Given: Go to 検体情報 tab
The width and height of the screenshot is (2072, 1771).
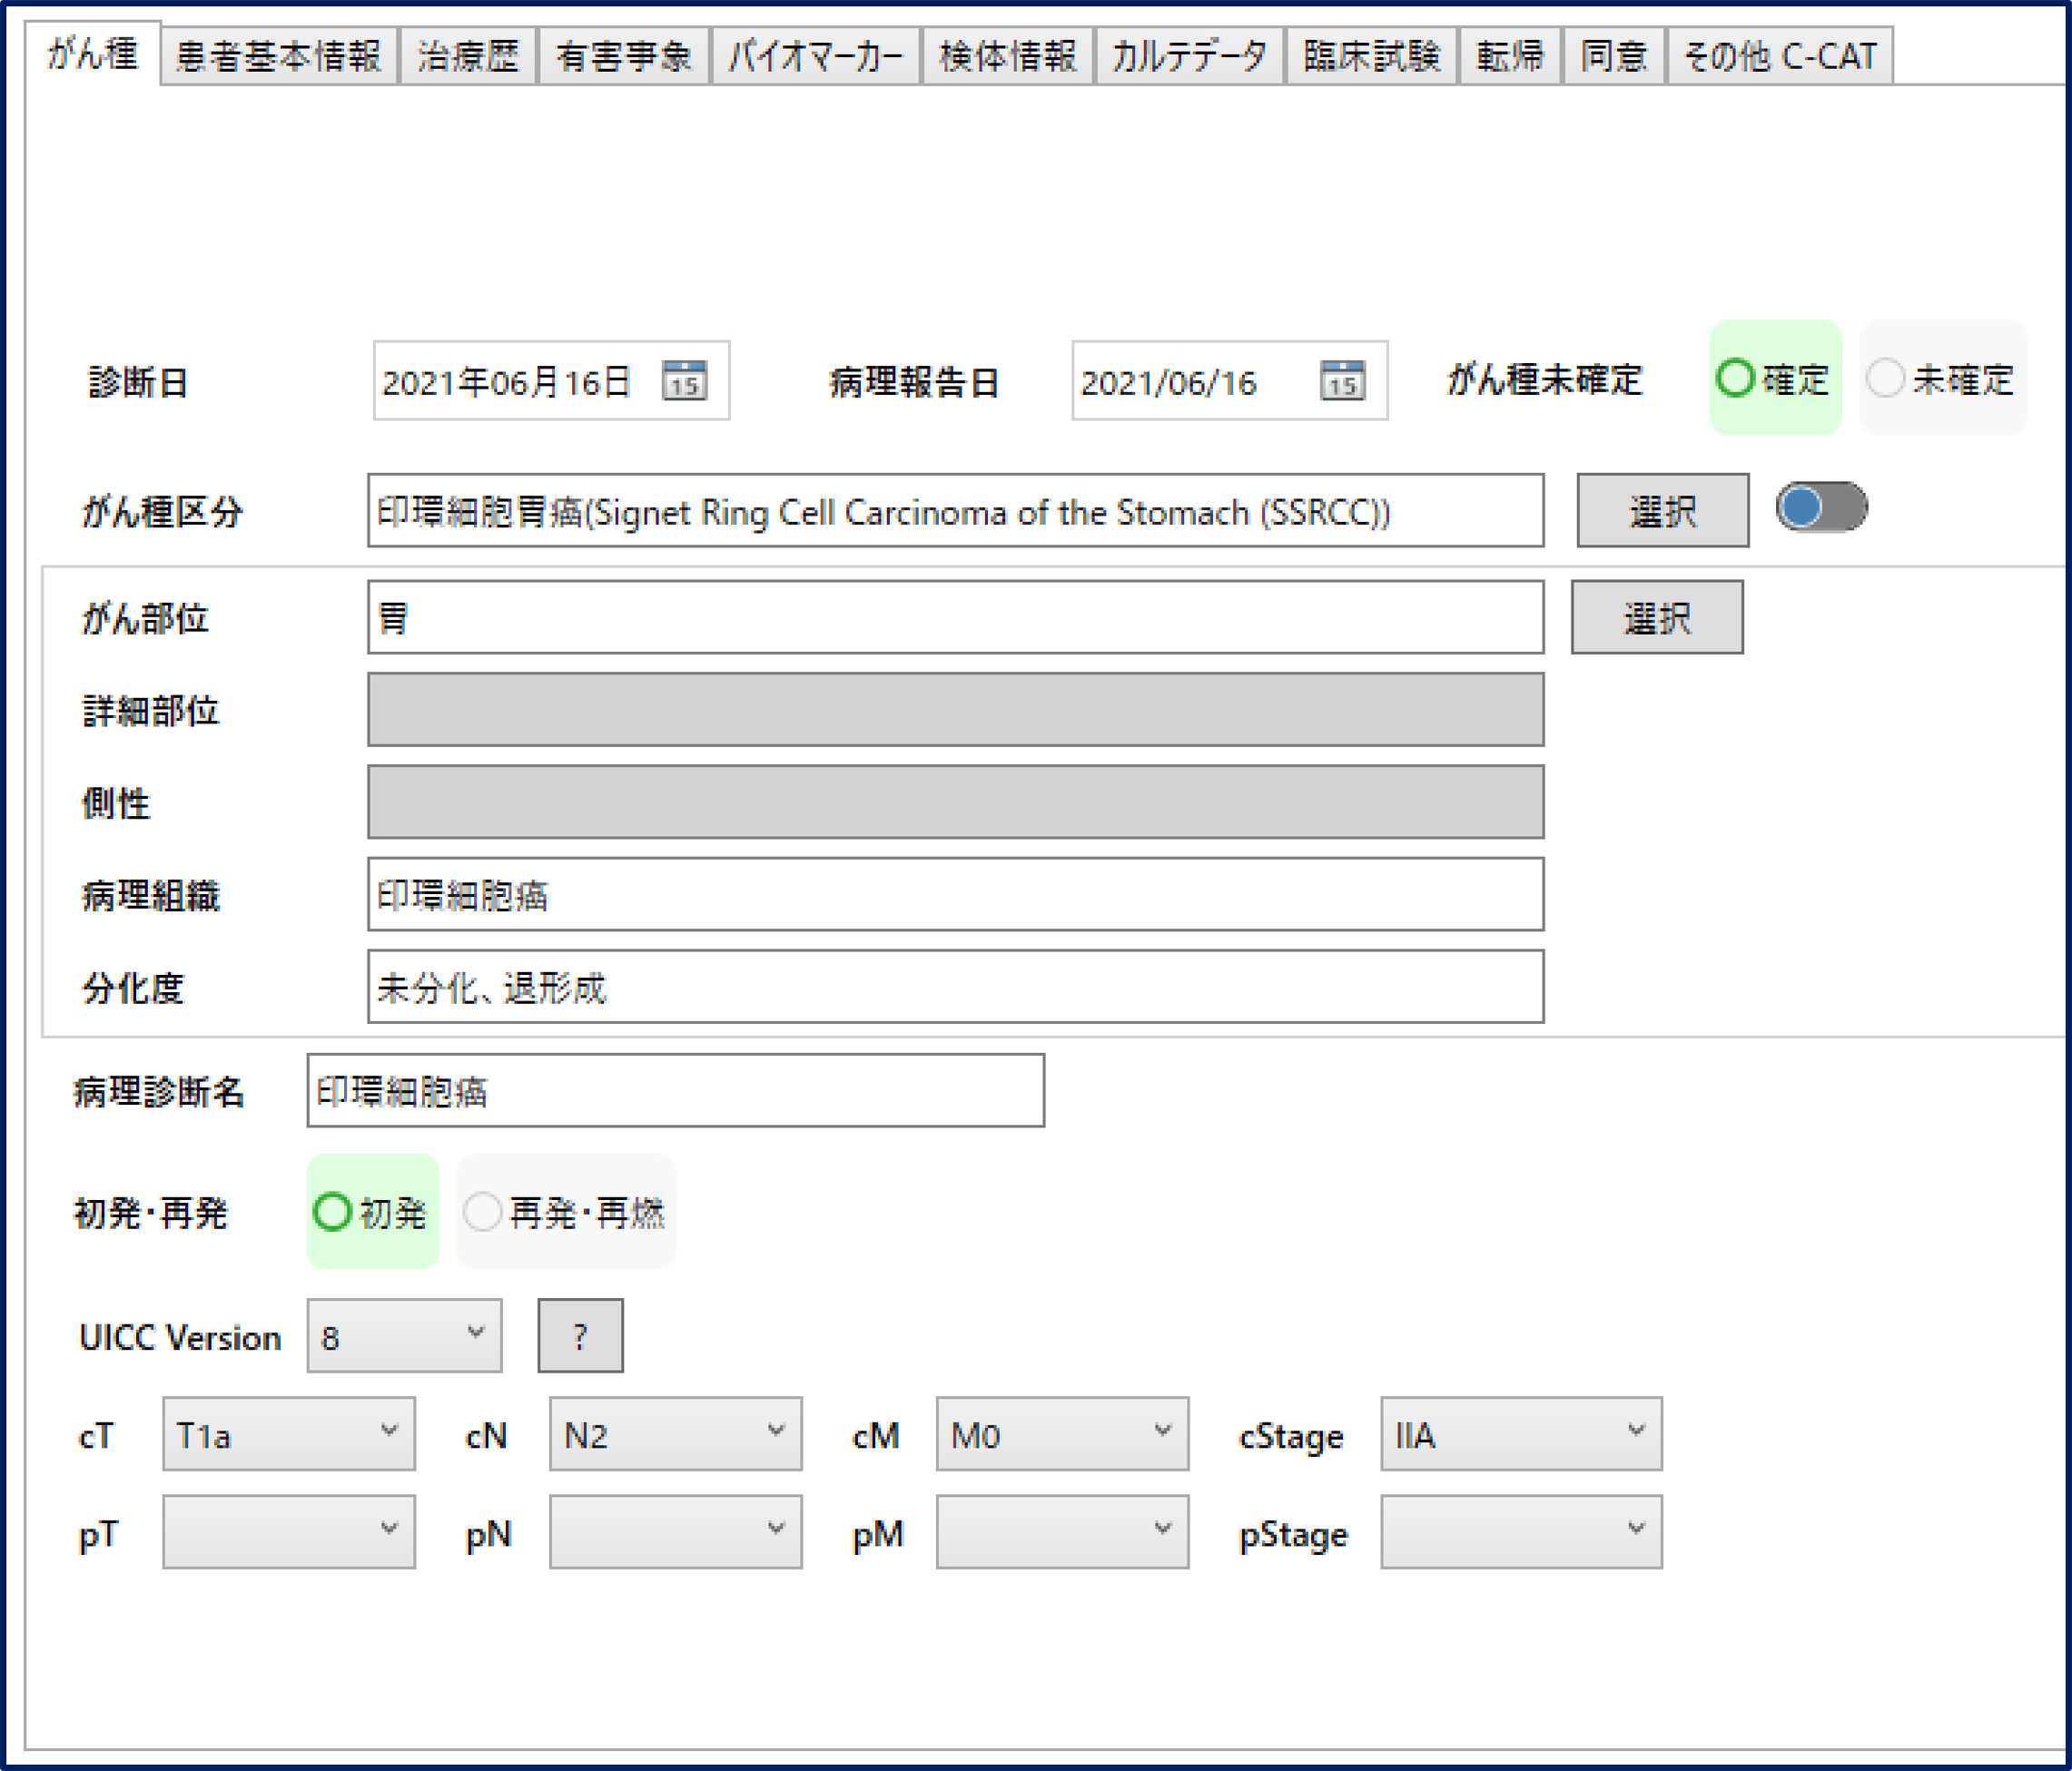Looking at the screenshot, I should (1007, 56).
